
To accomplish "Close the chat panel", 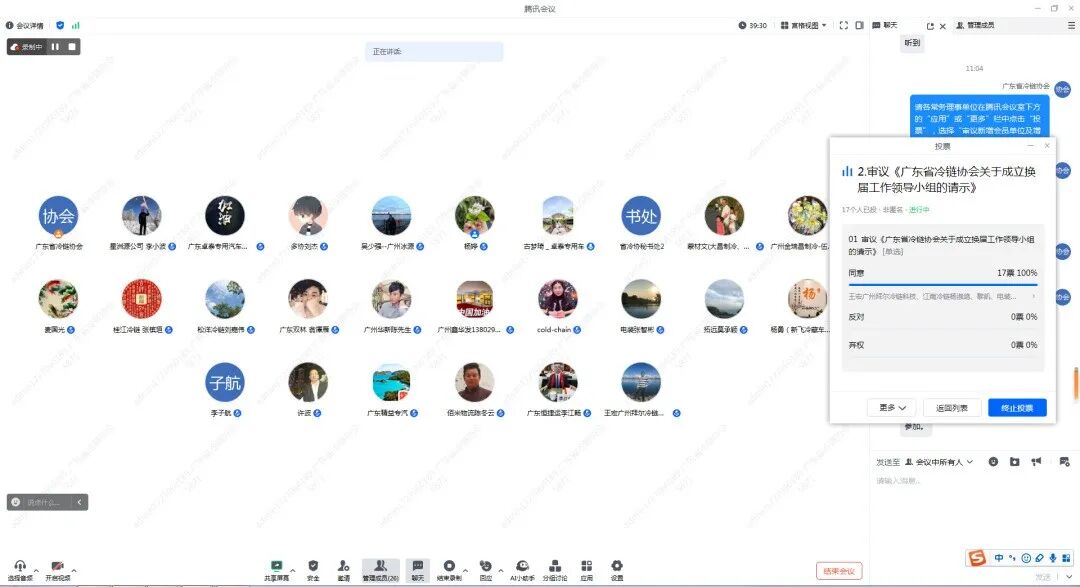I will point(943,26).
